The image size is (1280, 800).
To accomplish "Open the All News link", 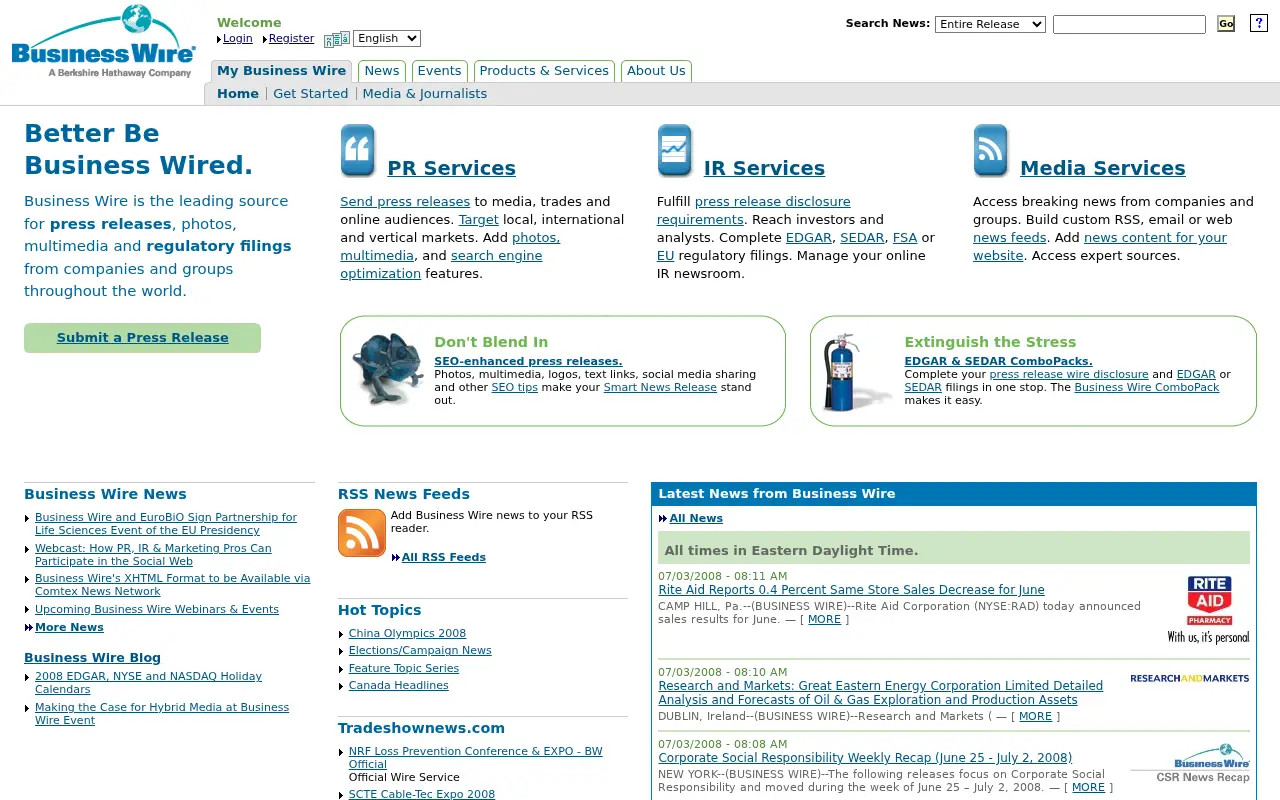I will [x=696, y=519].
